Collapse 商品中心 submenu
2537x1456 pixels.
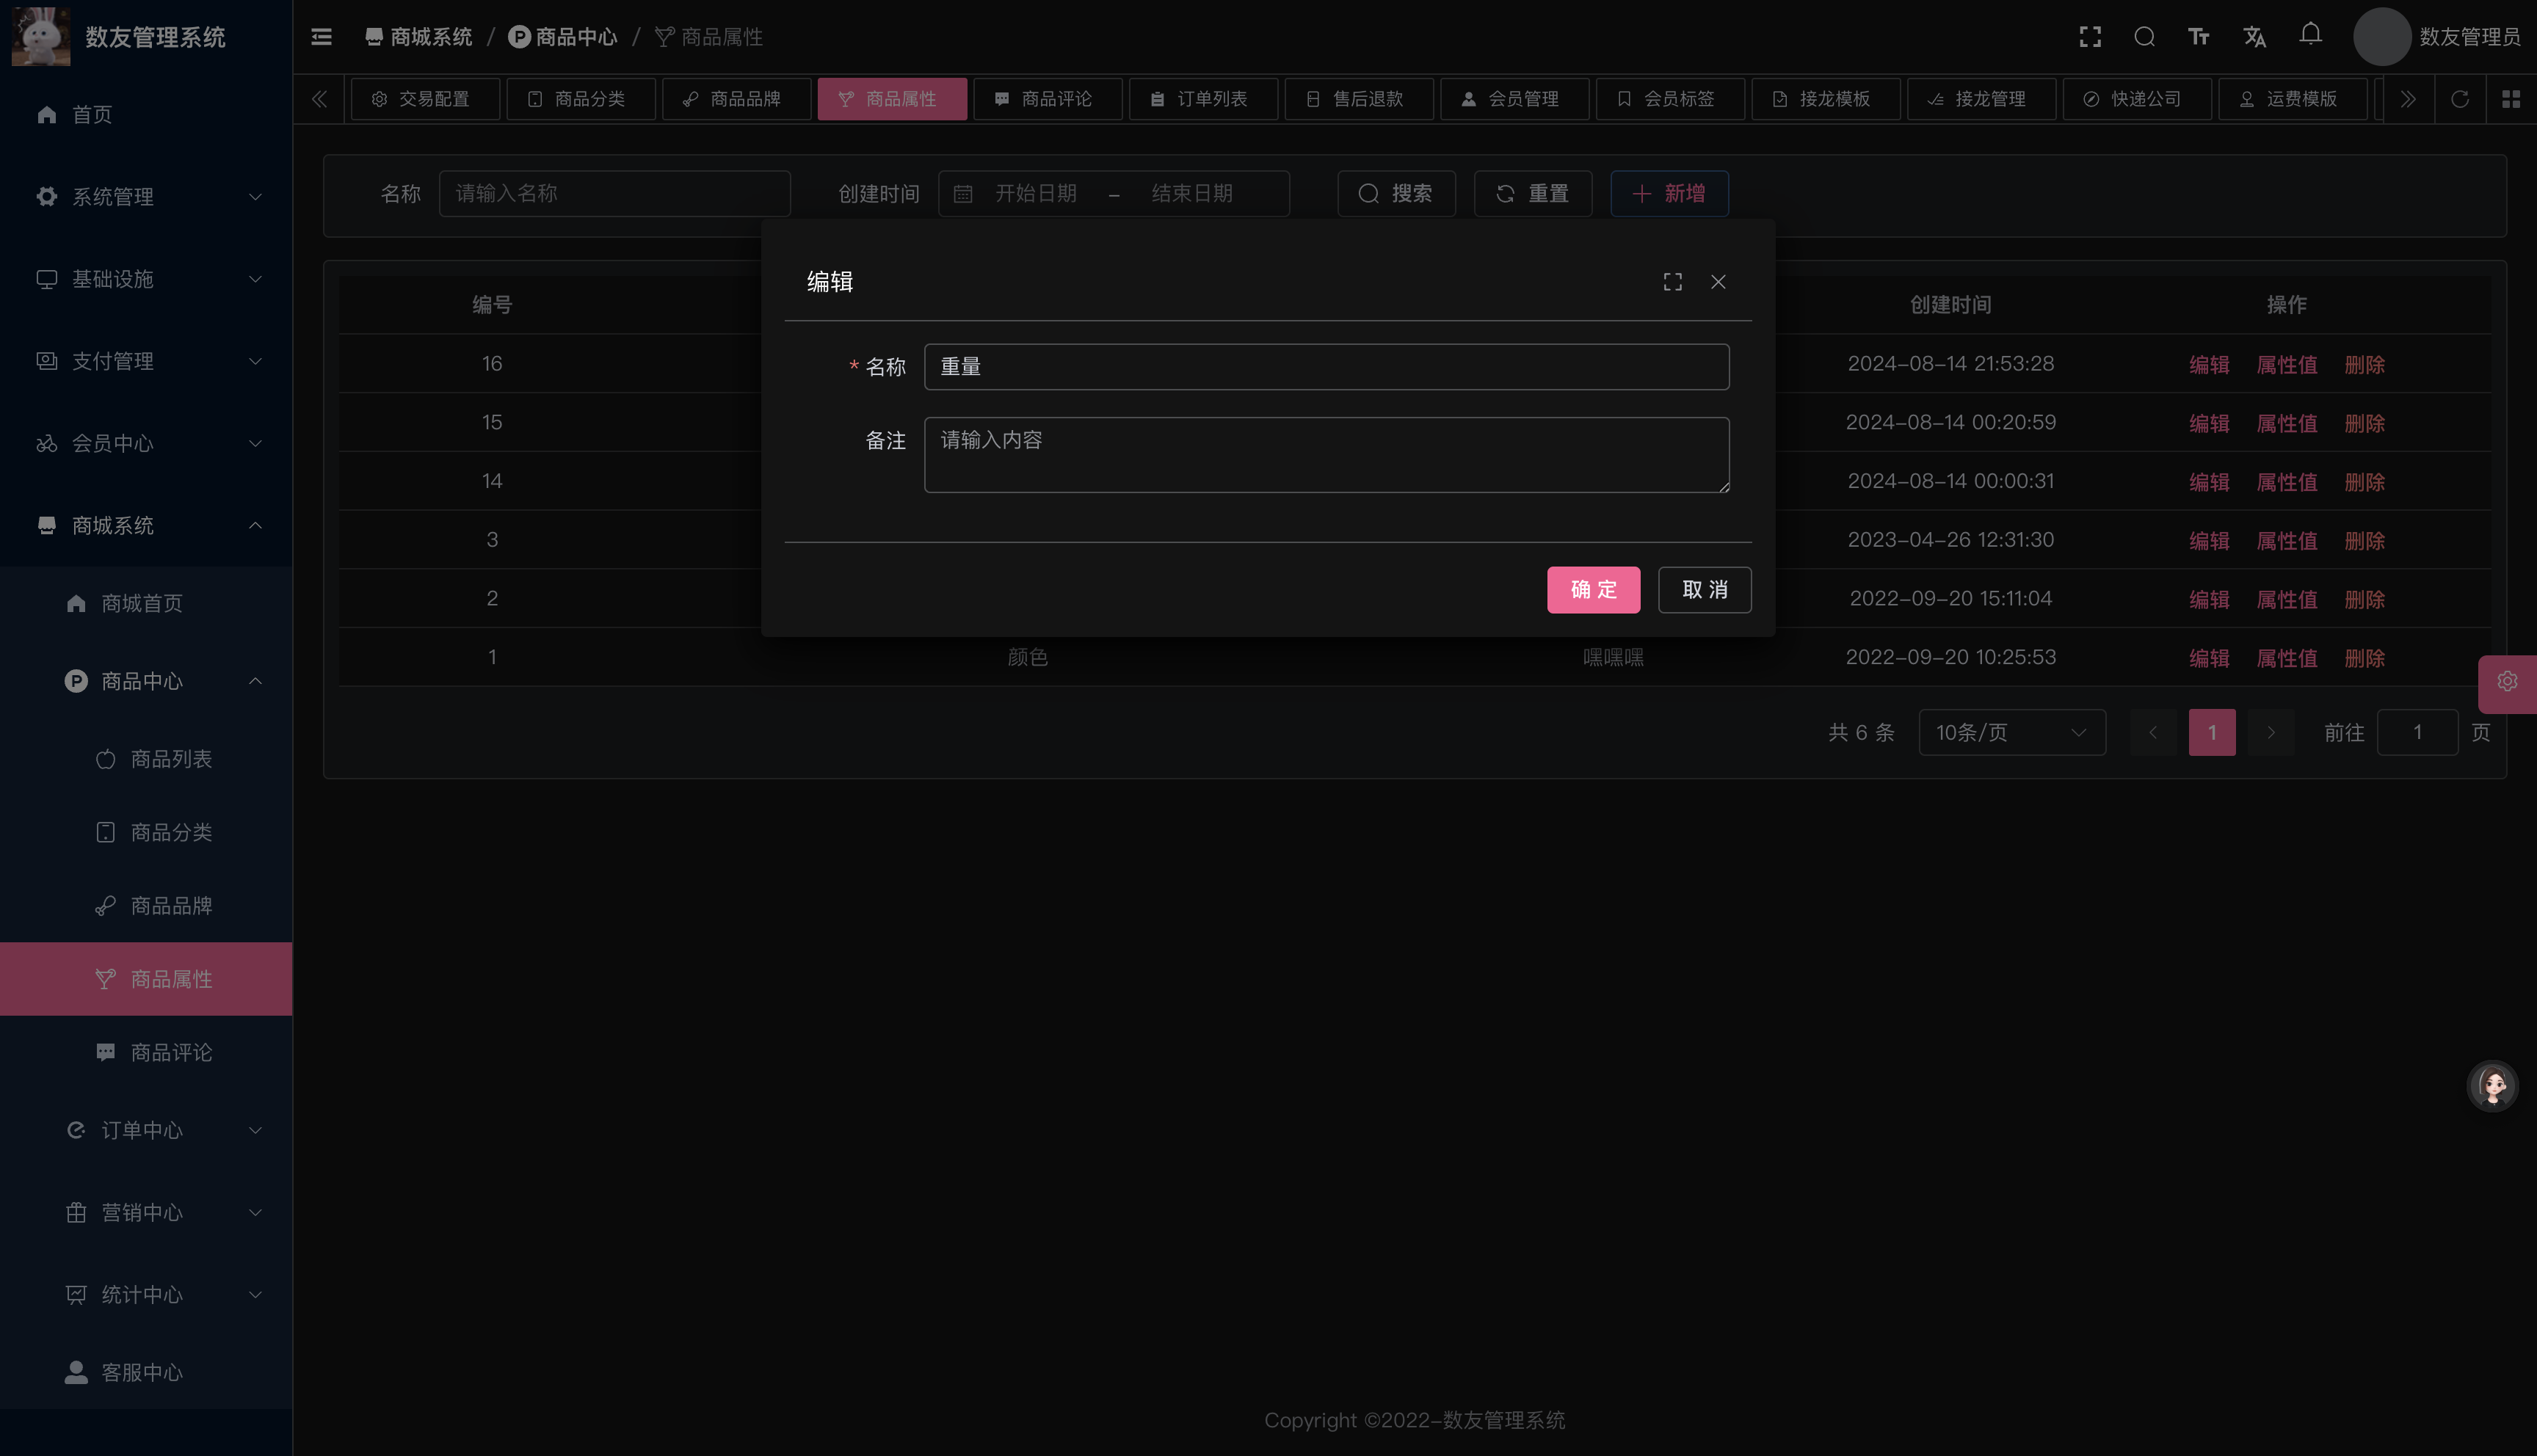click(x=146, y=681)
